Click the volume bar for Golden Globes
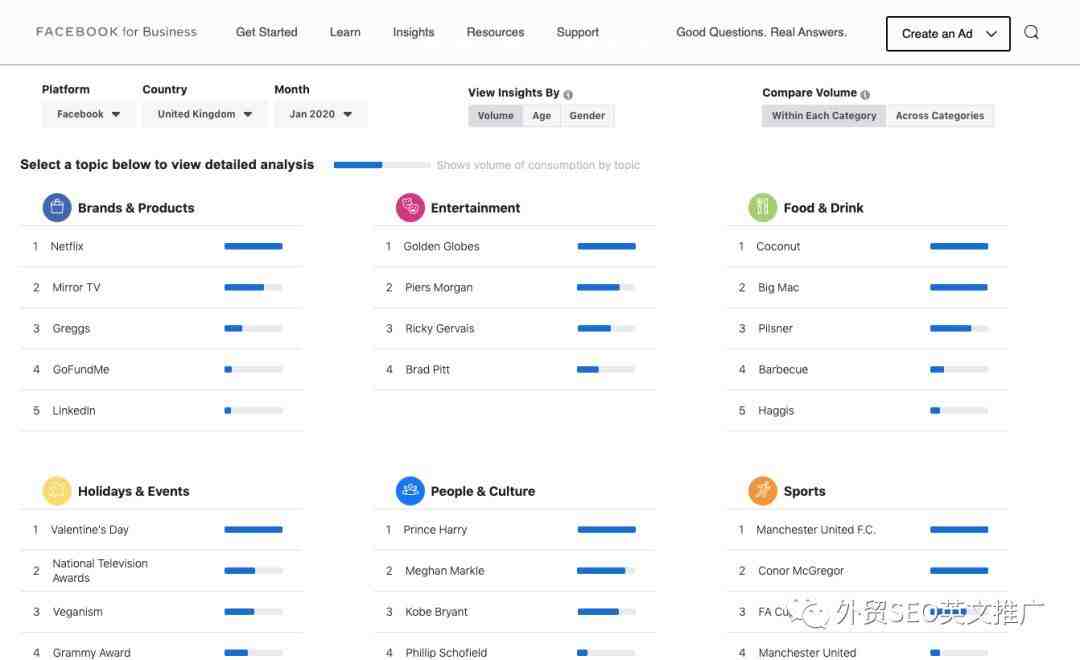 [x=606, y=246]
